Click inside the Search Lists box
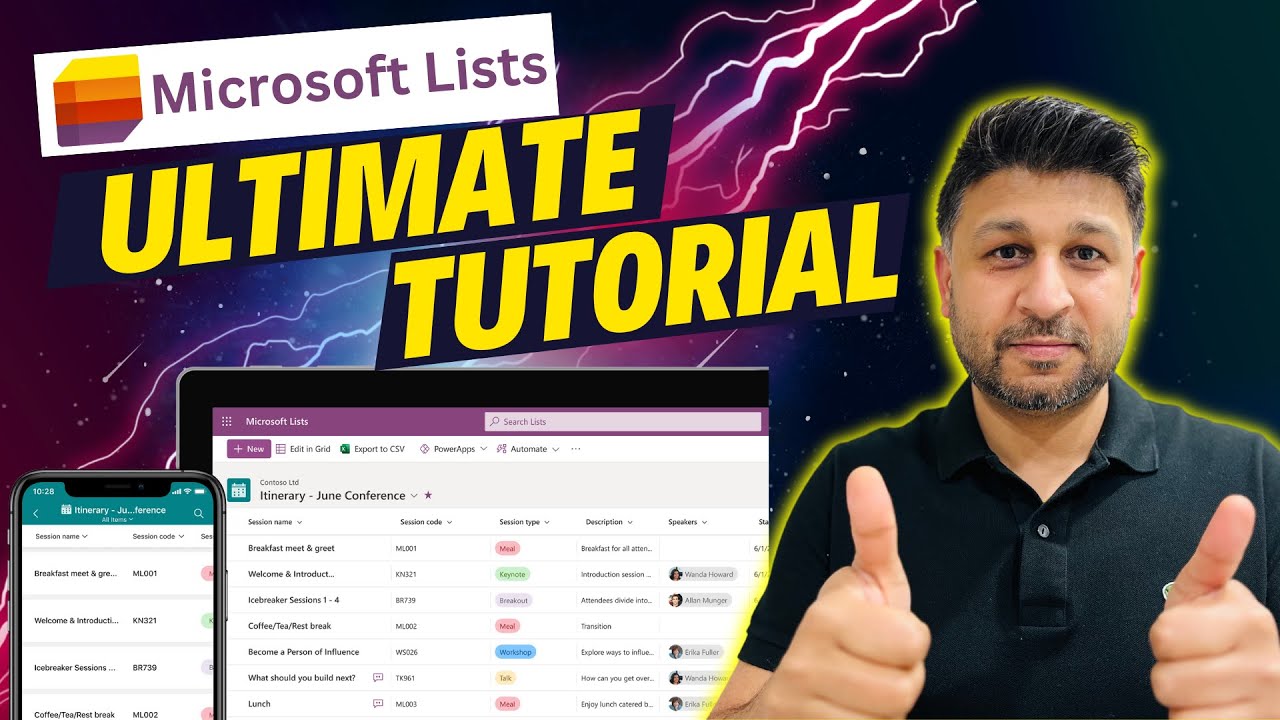This screenshot has width=1280, height=720. [x=621, y=422]
